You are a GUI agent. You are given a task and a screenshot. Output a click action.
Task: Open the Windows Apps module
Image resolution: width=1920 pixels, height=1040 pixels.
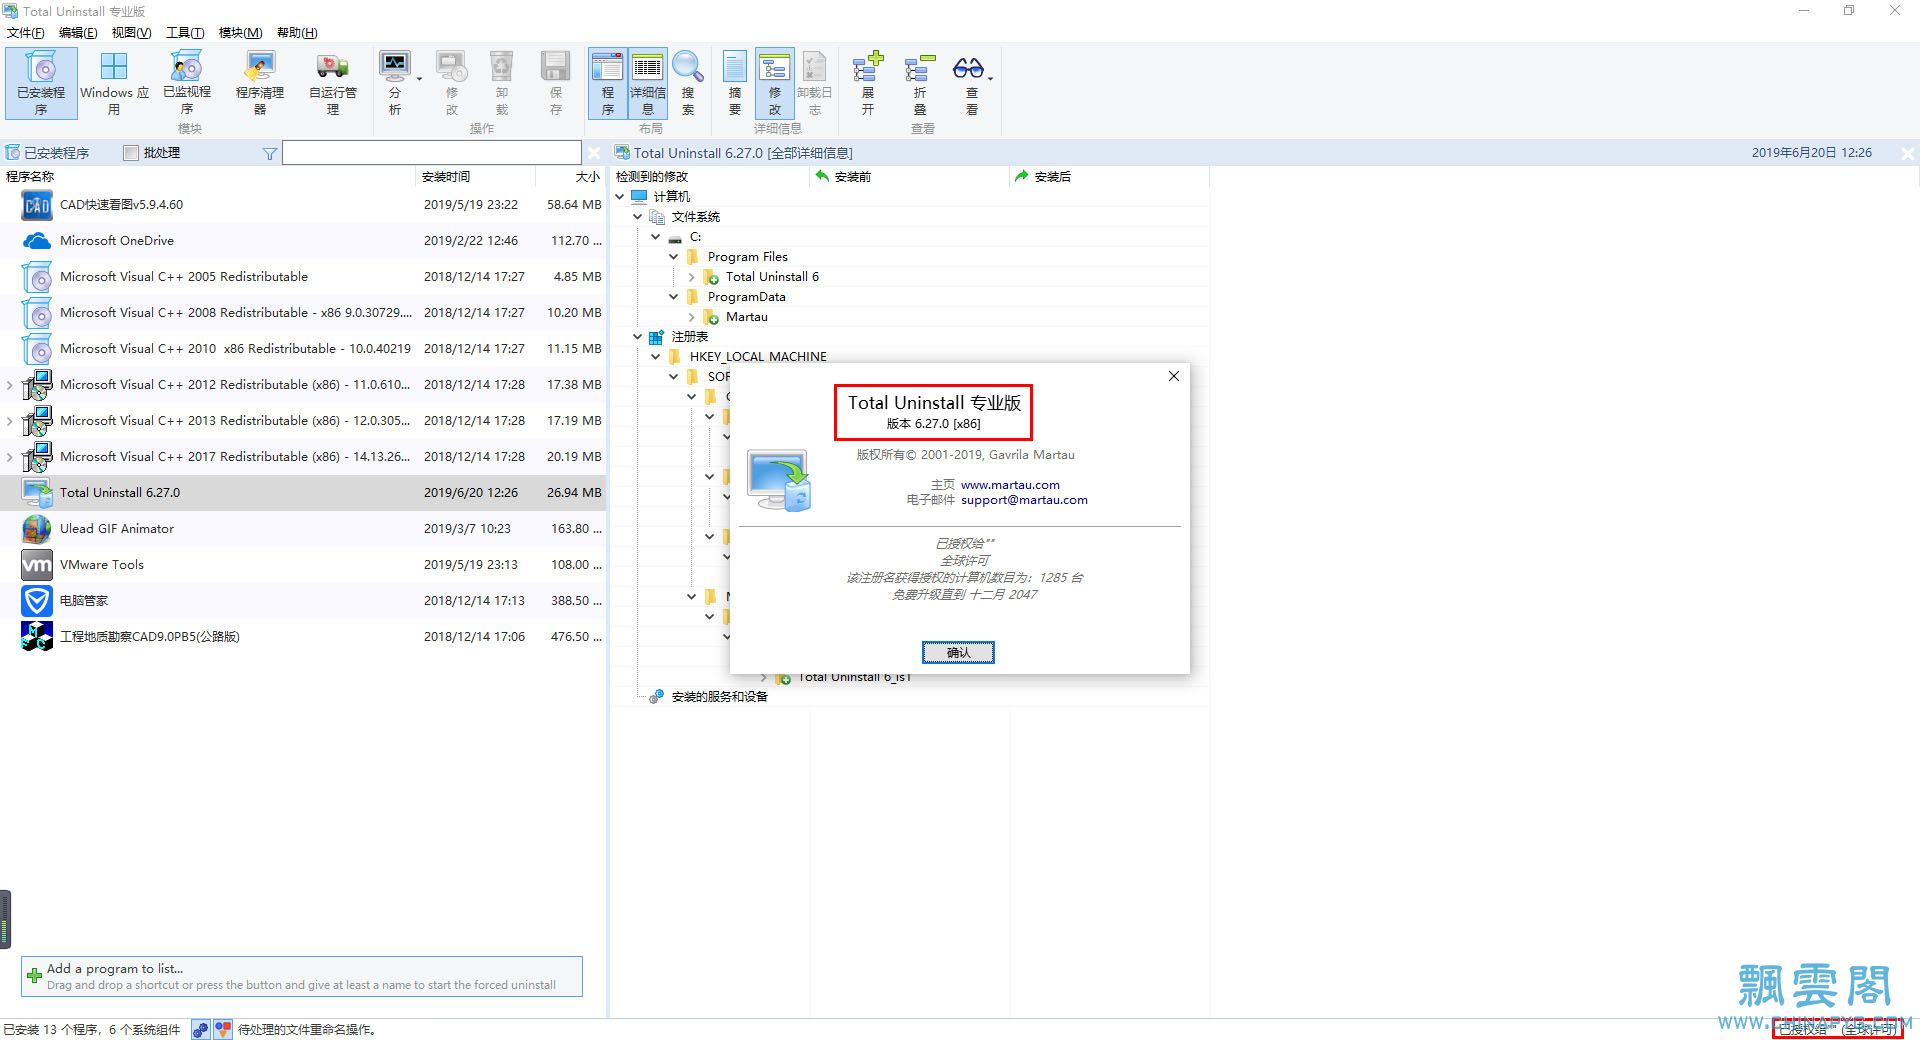(114, 84)
